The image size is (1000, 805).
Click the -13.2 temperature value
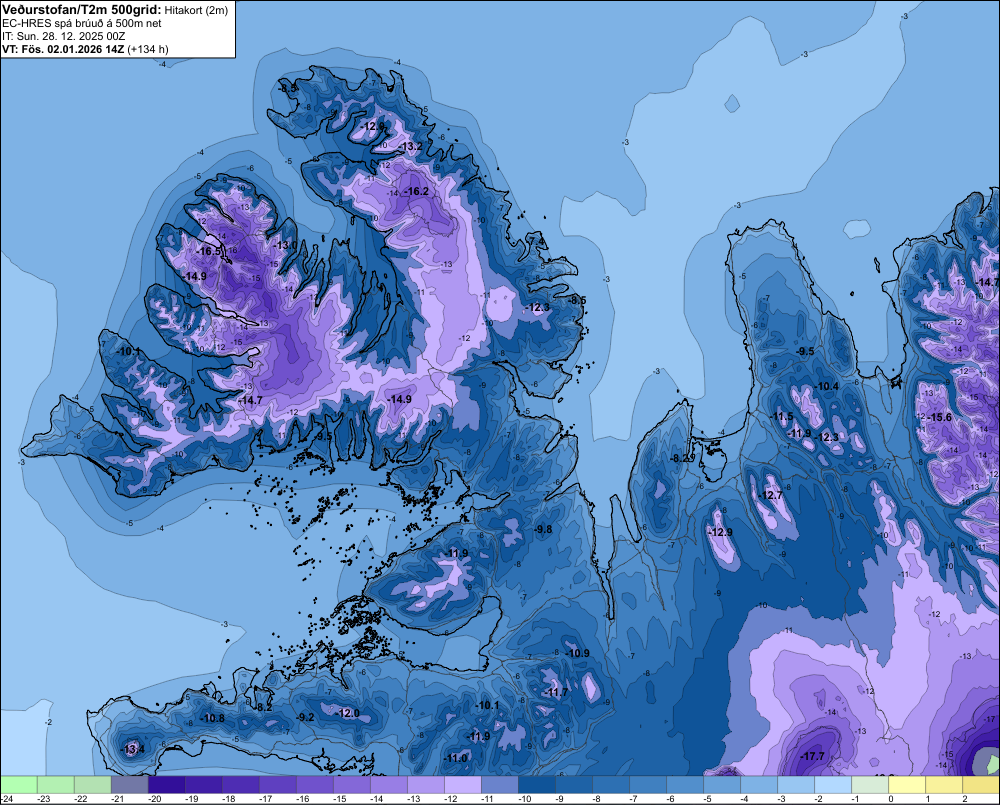(411, 147)
